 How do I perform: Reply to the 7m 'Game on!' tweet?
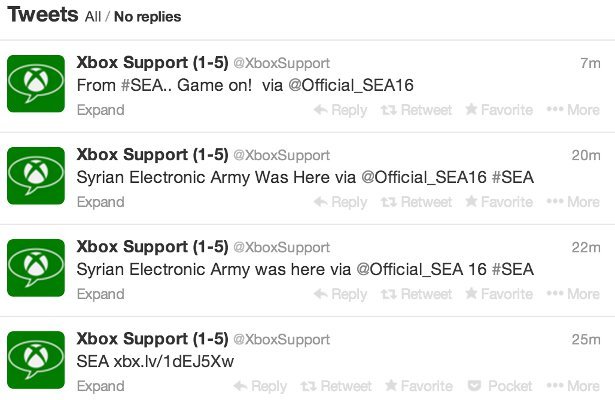point(340,110)
